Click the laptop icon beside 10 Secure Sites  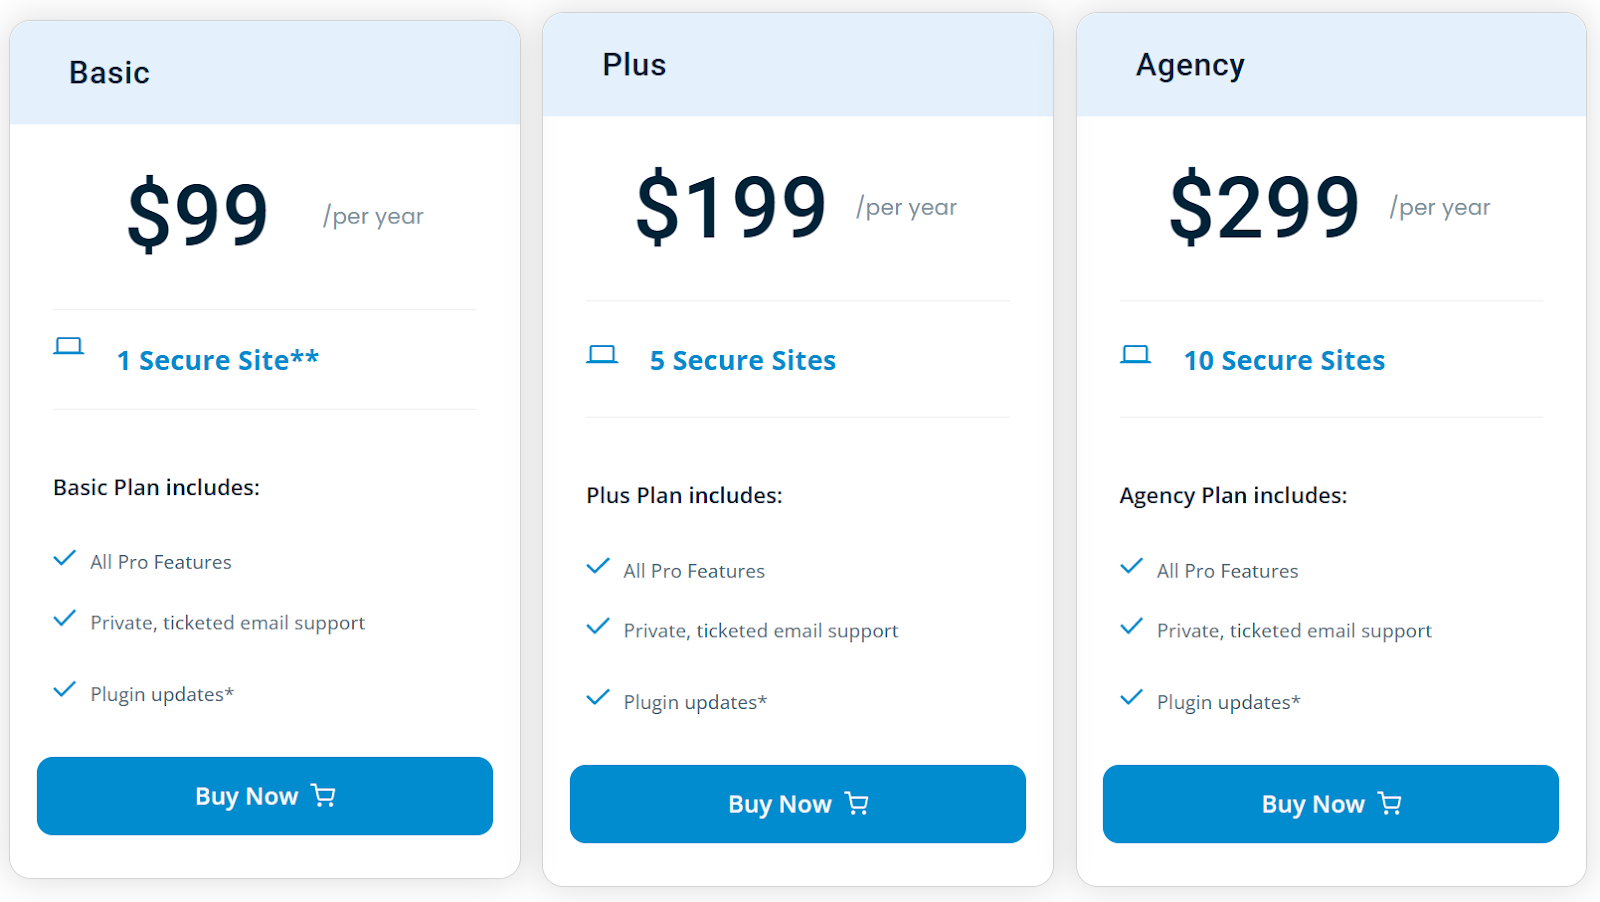pyautogui.click(x=1135, y=354)
